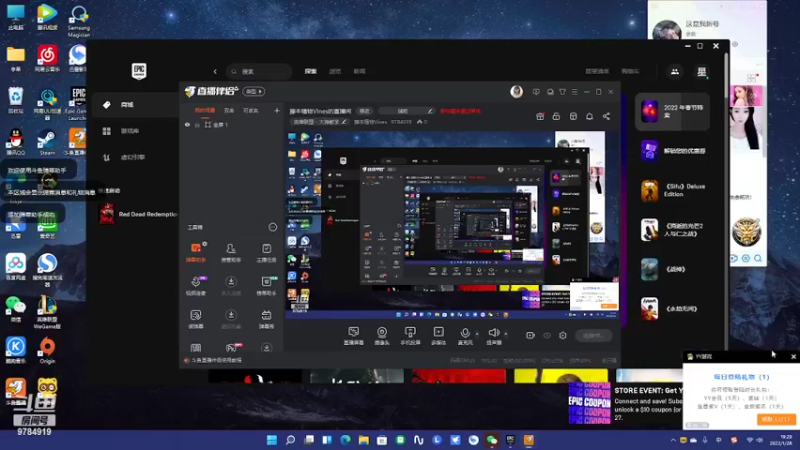The width and height of the screenshot is (800, 450).
Task: Select Steam desktop icon
Action: tap(47, 142)
